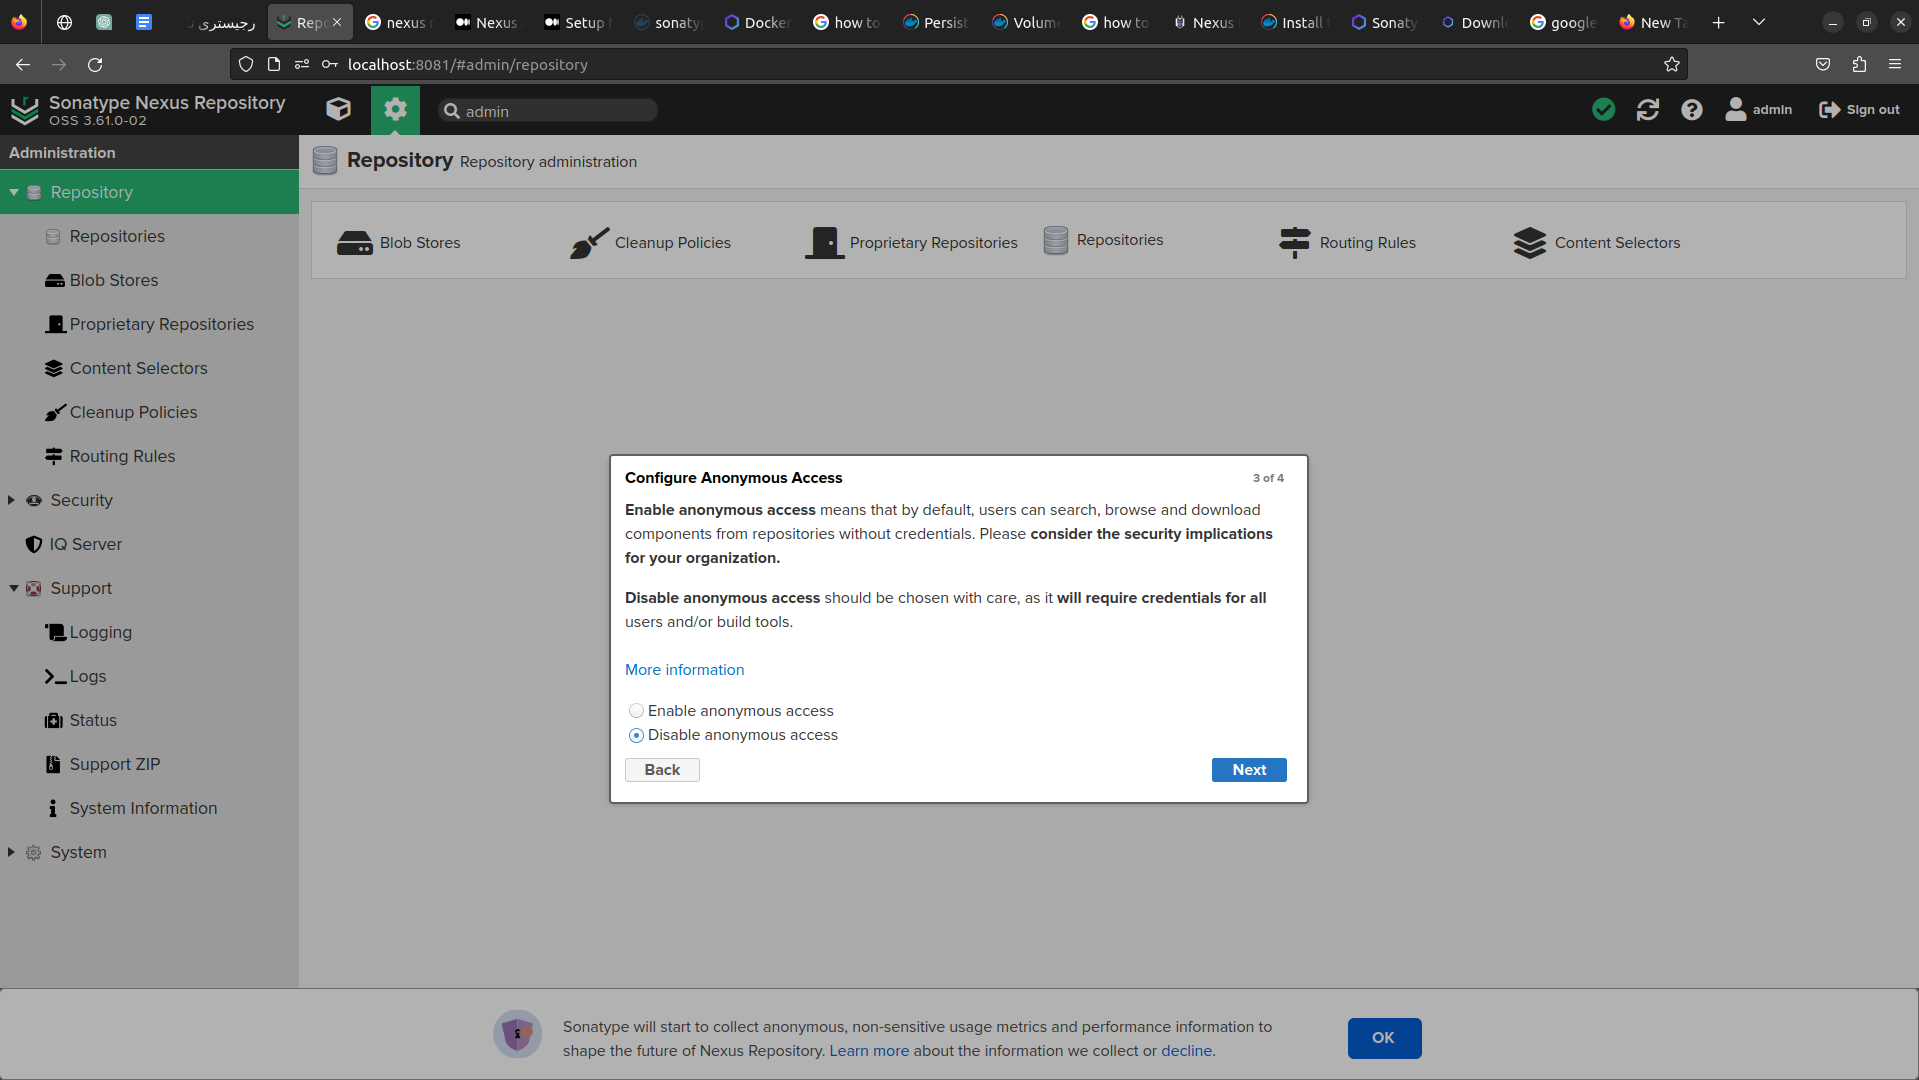Click the Repository header database icon
Screen dimensions: 1919x1080
pos(325,161)
